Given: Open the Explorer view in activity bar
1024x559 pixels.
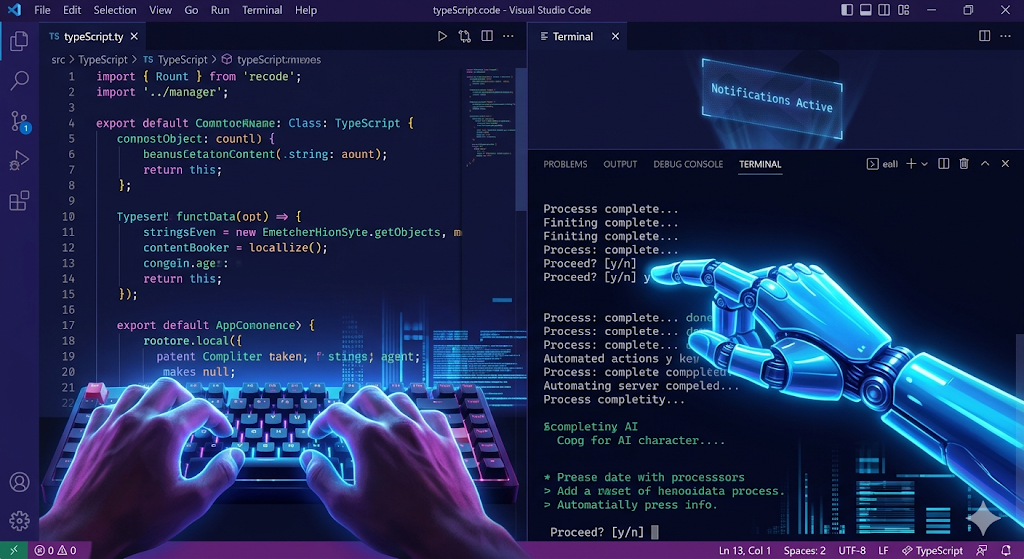Looking at the screenshot, I should pos(19,42).
